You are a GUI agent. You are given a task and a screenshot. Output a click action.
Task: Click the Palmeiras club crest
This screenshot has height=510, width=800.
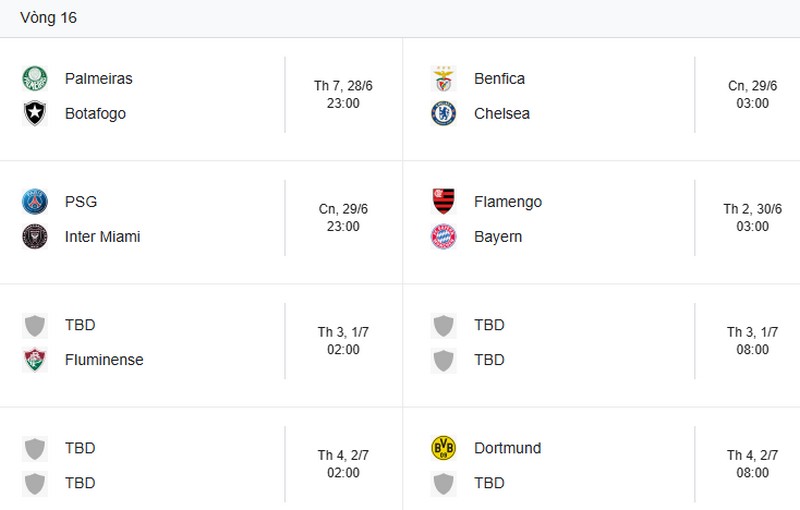coord(35,79)
